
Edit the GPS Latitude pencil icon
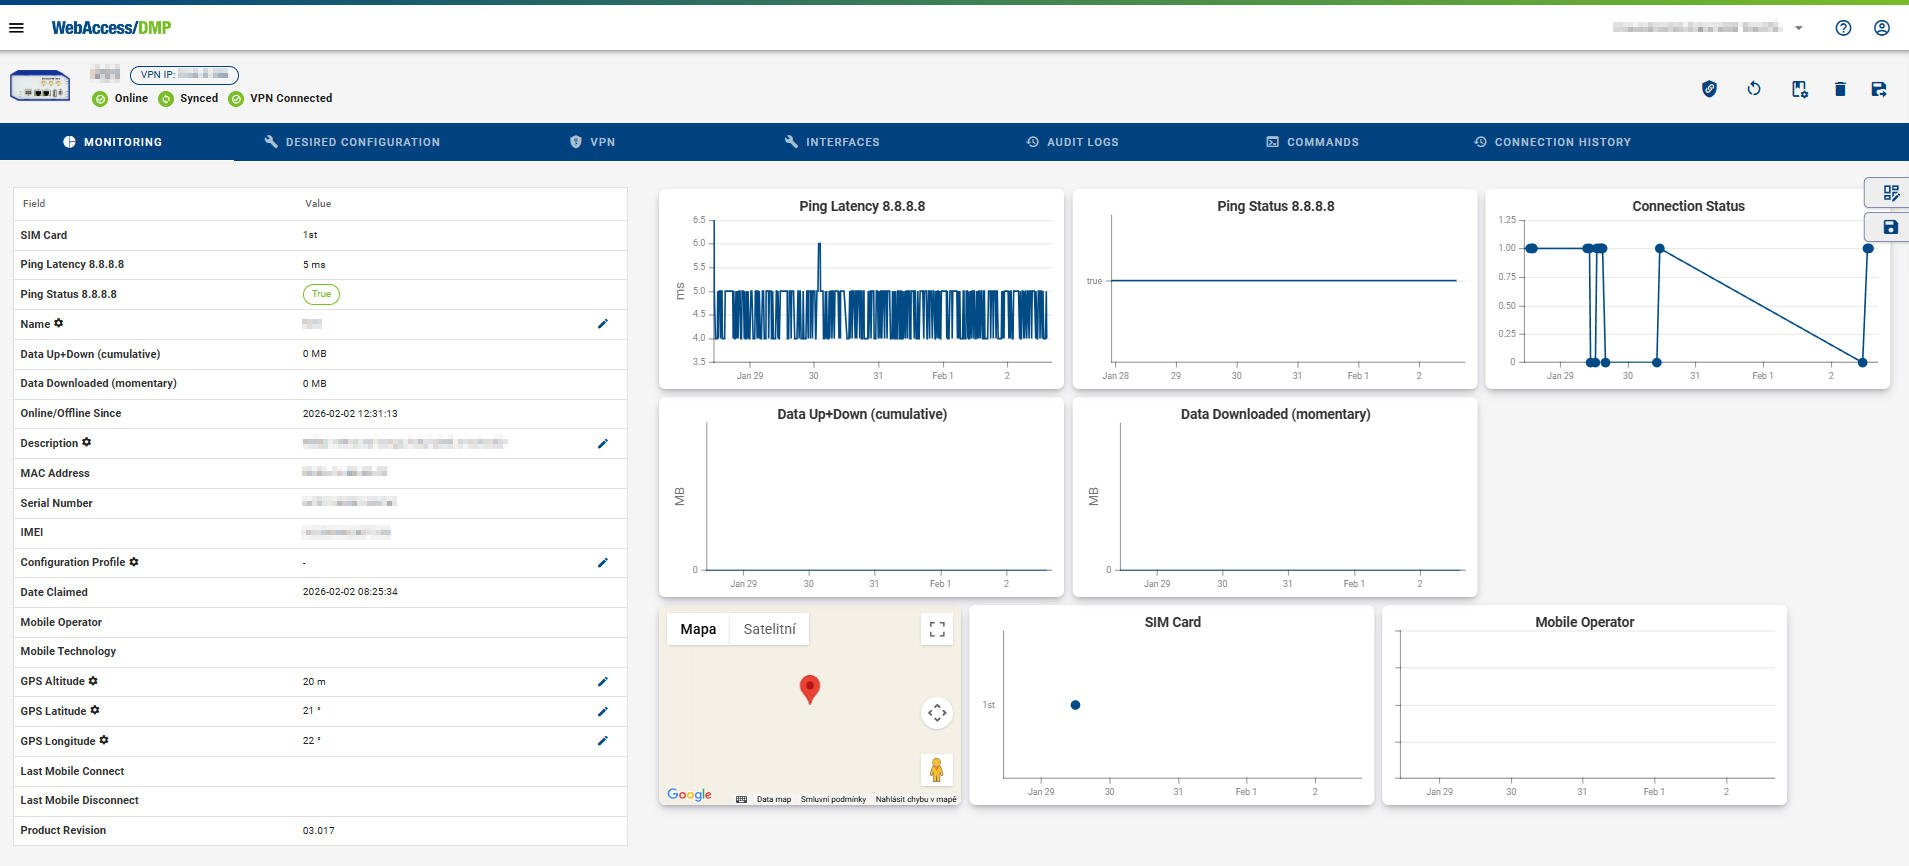pyautogui.click(x=603, y=711)
